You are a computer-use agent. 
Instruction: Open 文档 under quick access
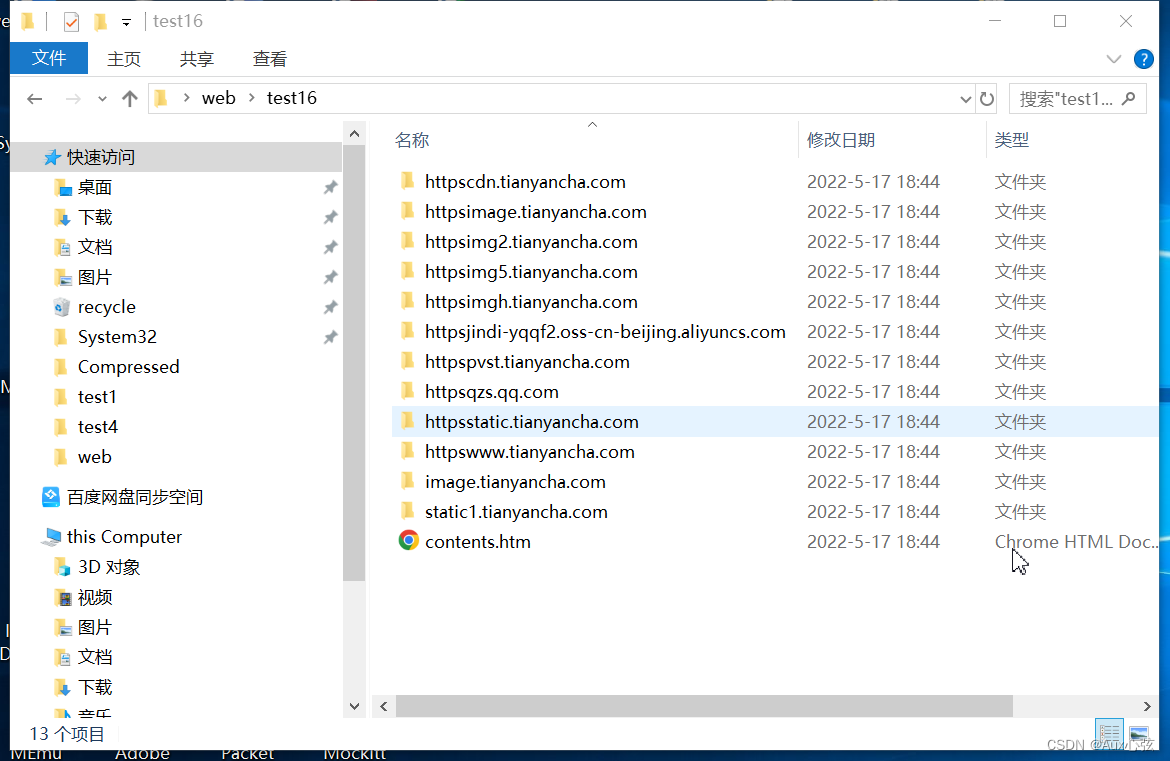click(x=95, y=247)
